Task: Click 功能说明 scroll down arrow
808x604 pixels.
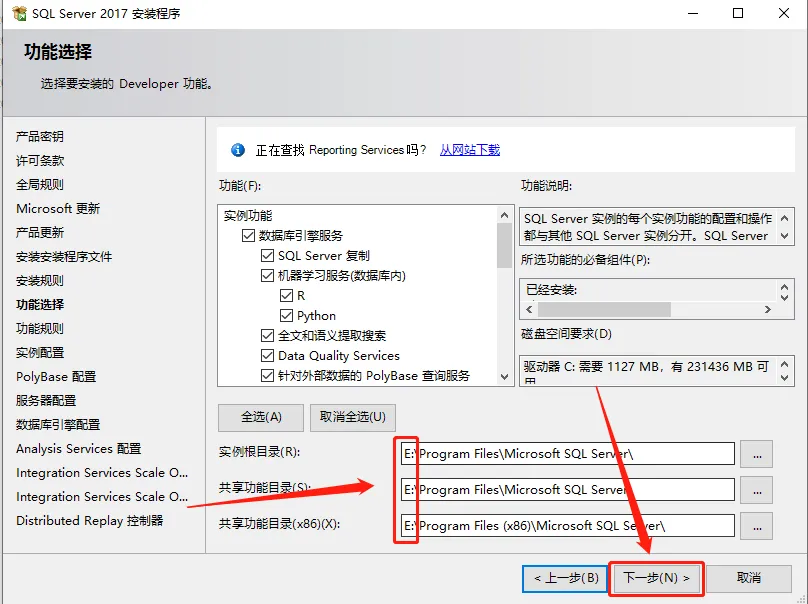Action: point(784,236)
